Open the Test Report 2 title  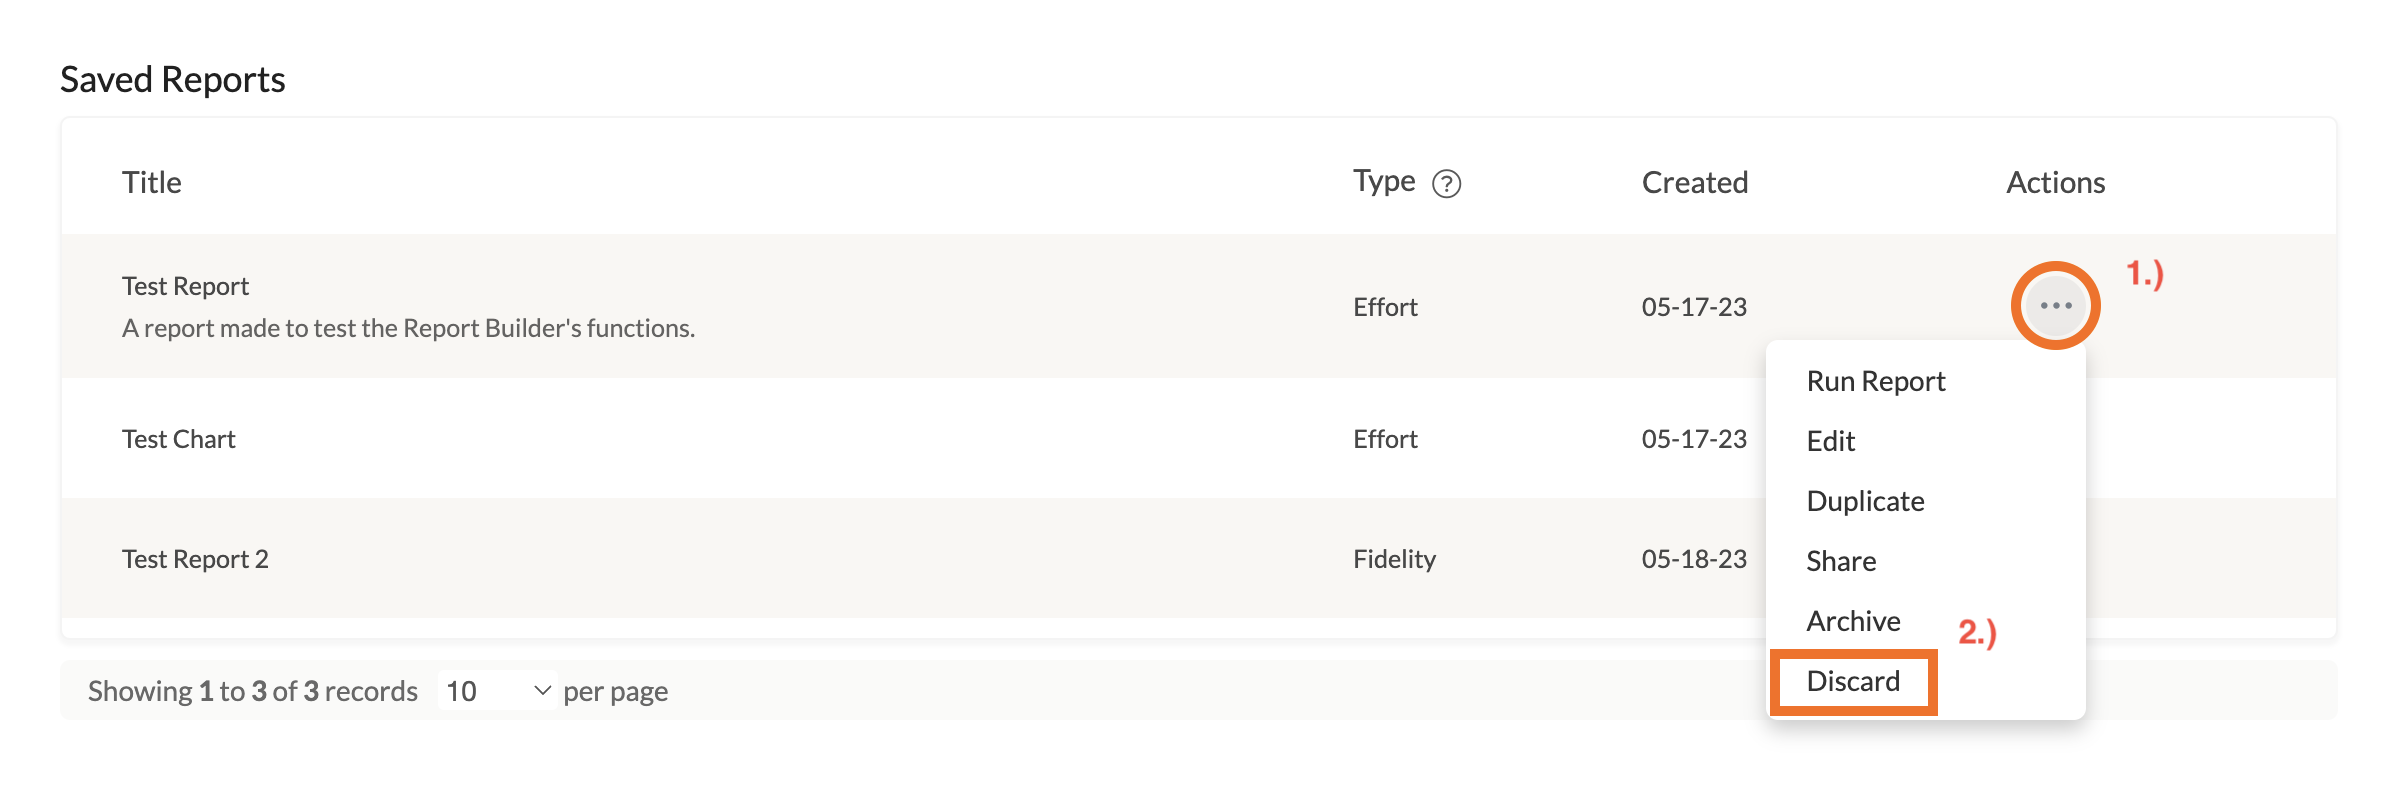point(195,559)
